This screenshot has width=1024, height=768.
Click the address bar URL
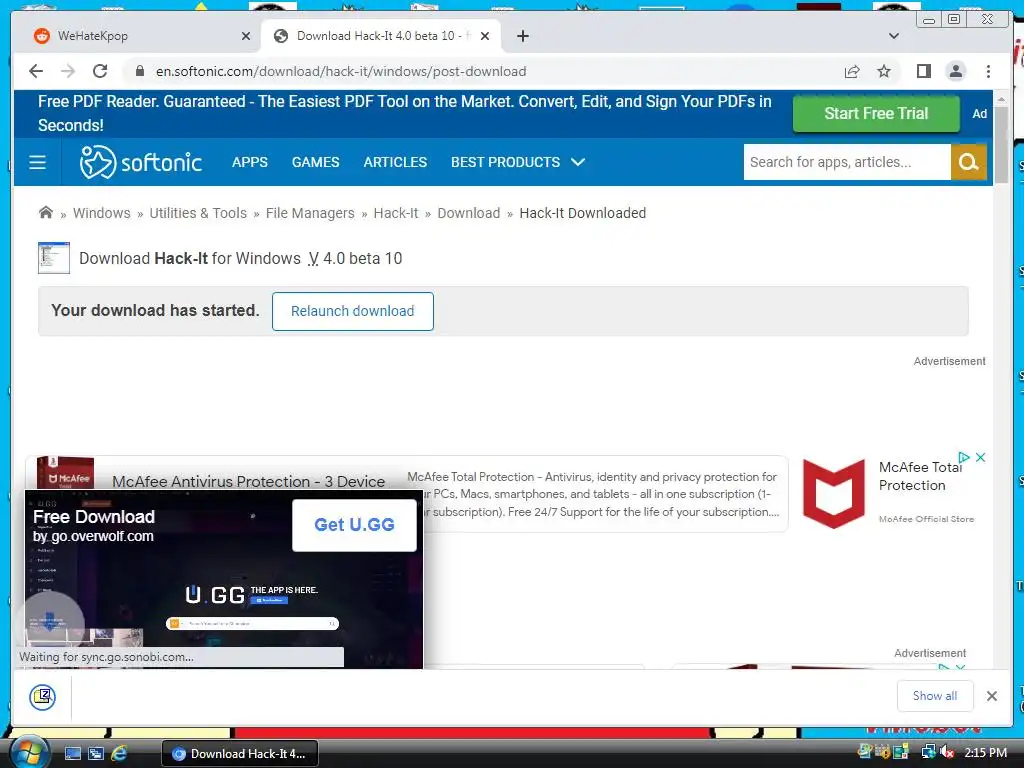(x=341, y=71)
